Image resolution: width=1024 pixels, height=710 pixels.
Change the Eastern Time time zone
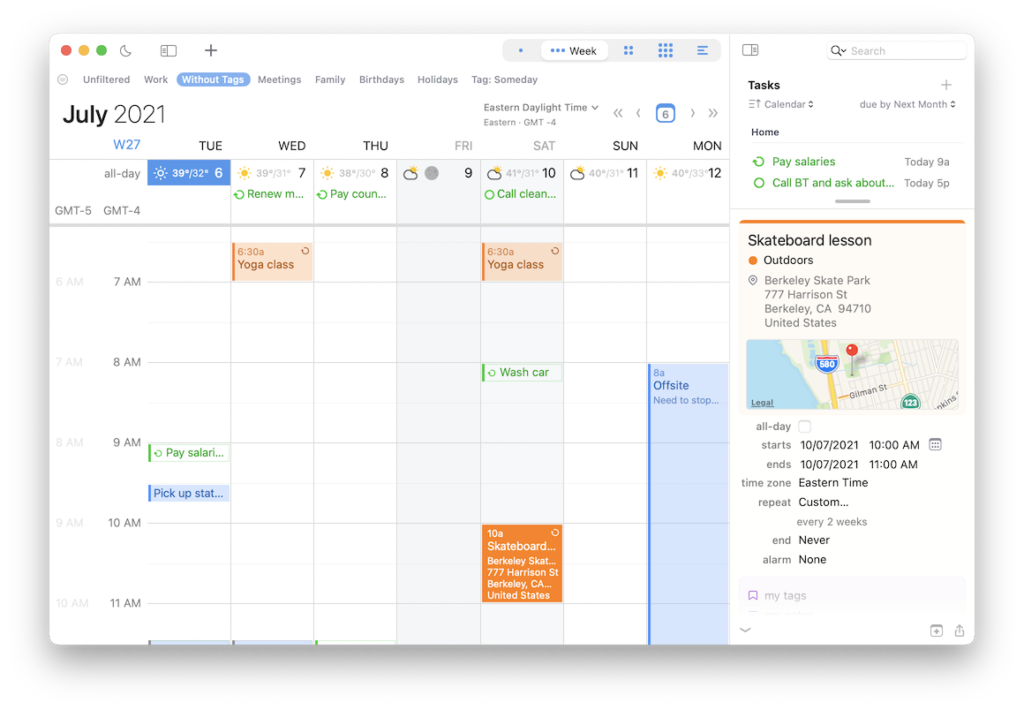tap(833, 483)
